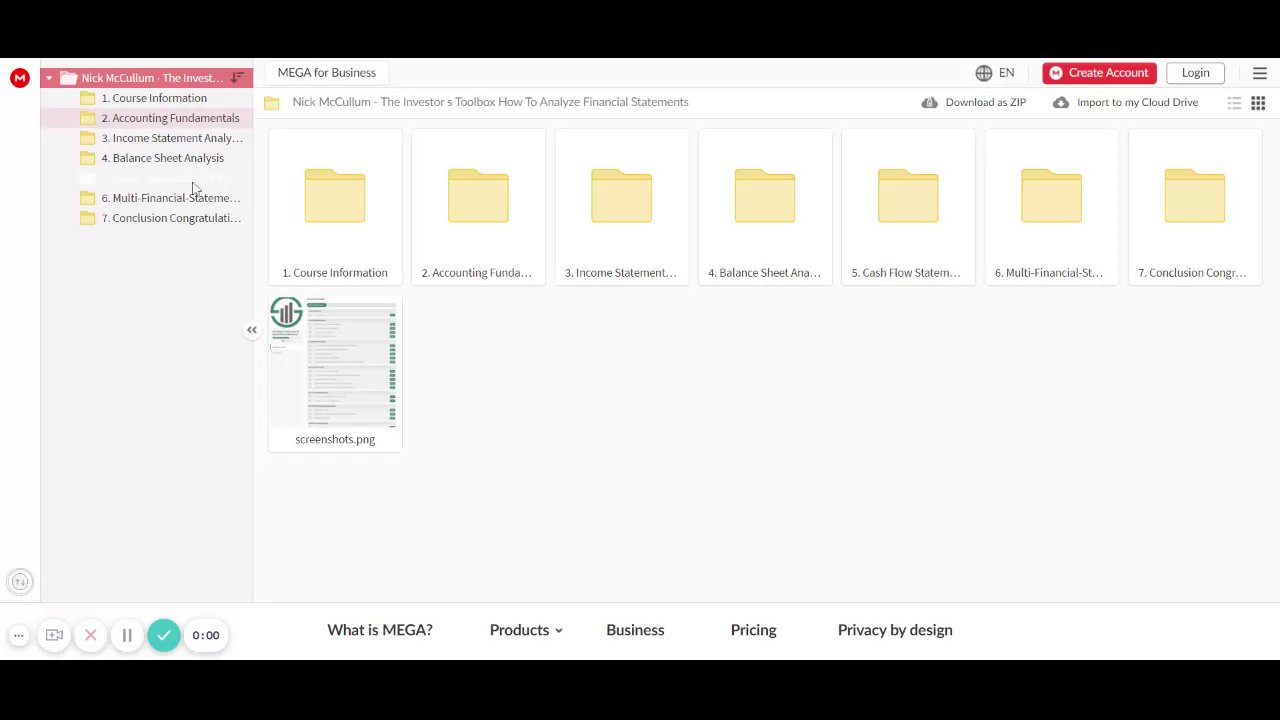The height and width of the screenshot is (720, 1280).
Task: Click the Pricing footer link
Action: 753,630
